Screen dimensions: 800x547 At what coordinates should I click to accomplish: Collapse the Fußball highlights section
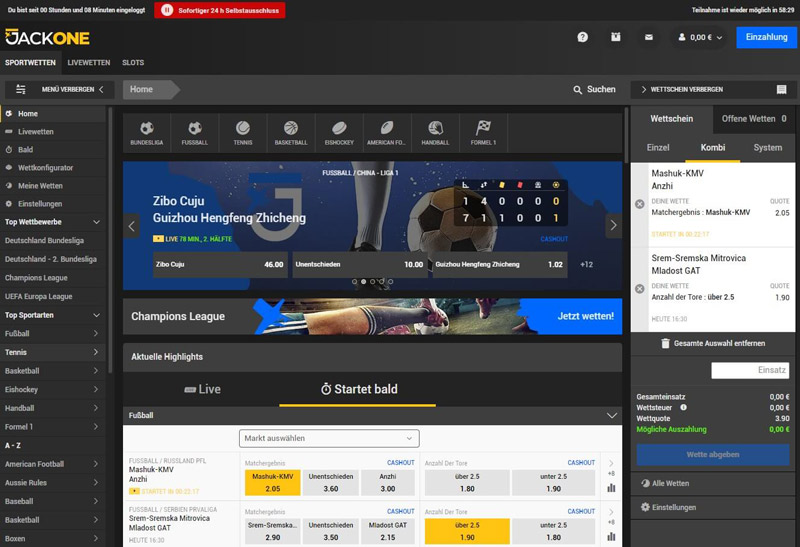pos(611,415)
